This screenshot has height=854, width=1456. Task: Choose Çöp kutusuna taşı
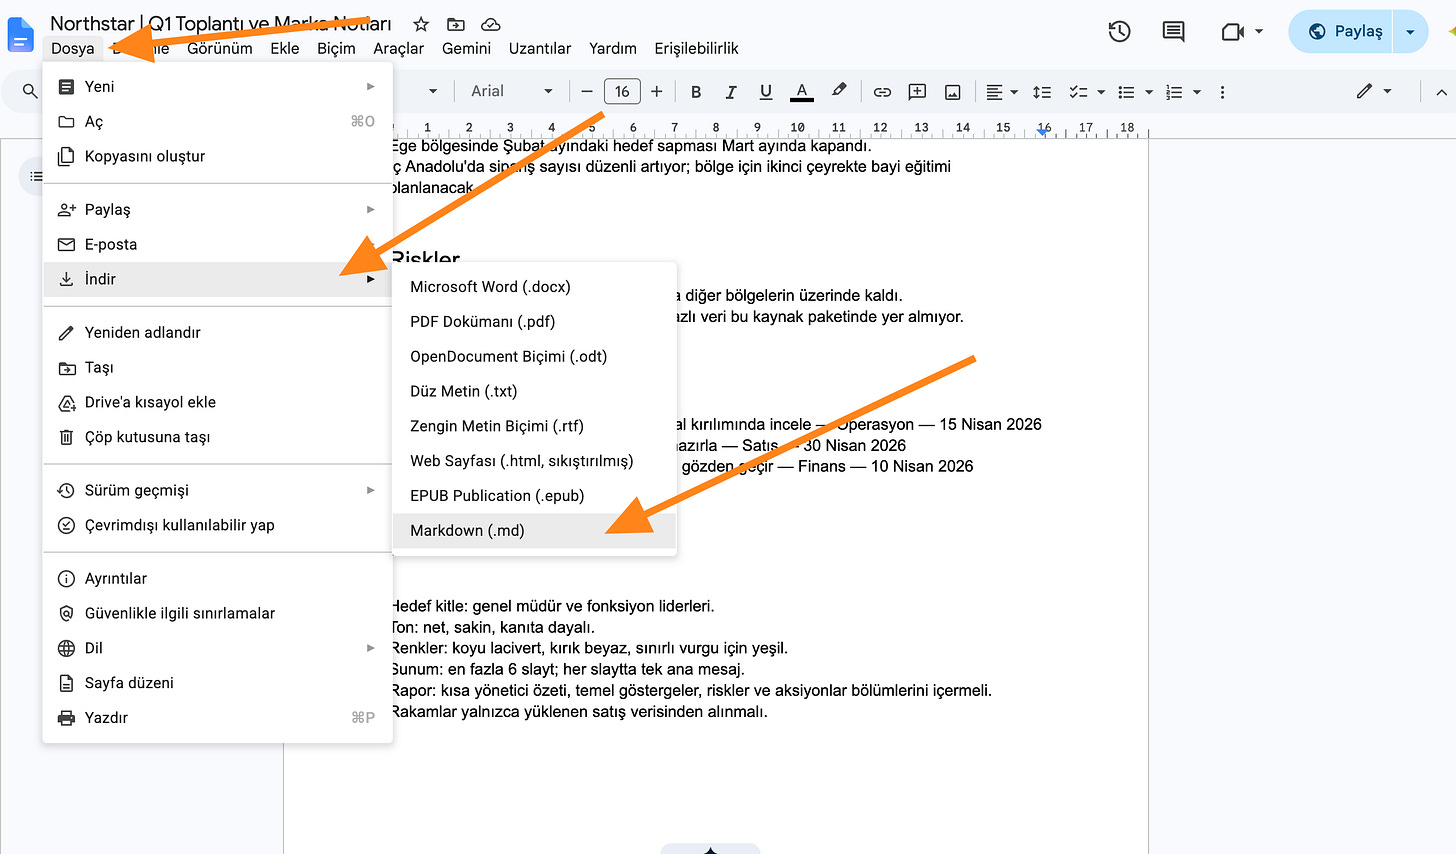click(218, 438)
